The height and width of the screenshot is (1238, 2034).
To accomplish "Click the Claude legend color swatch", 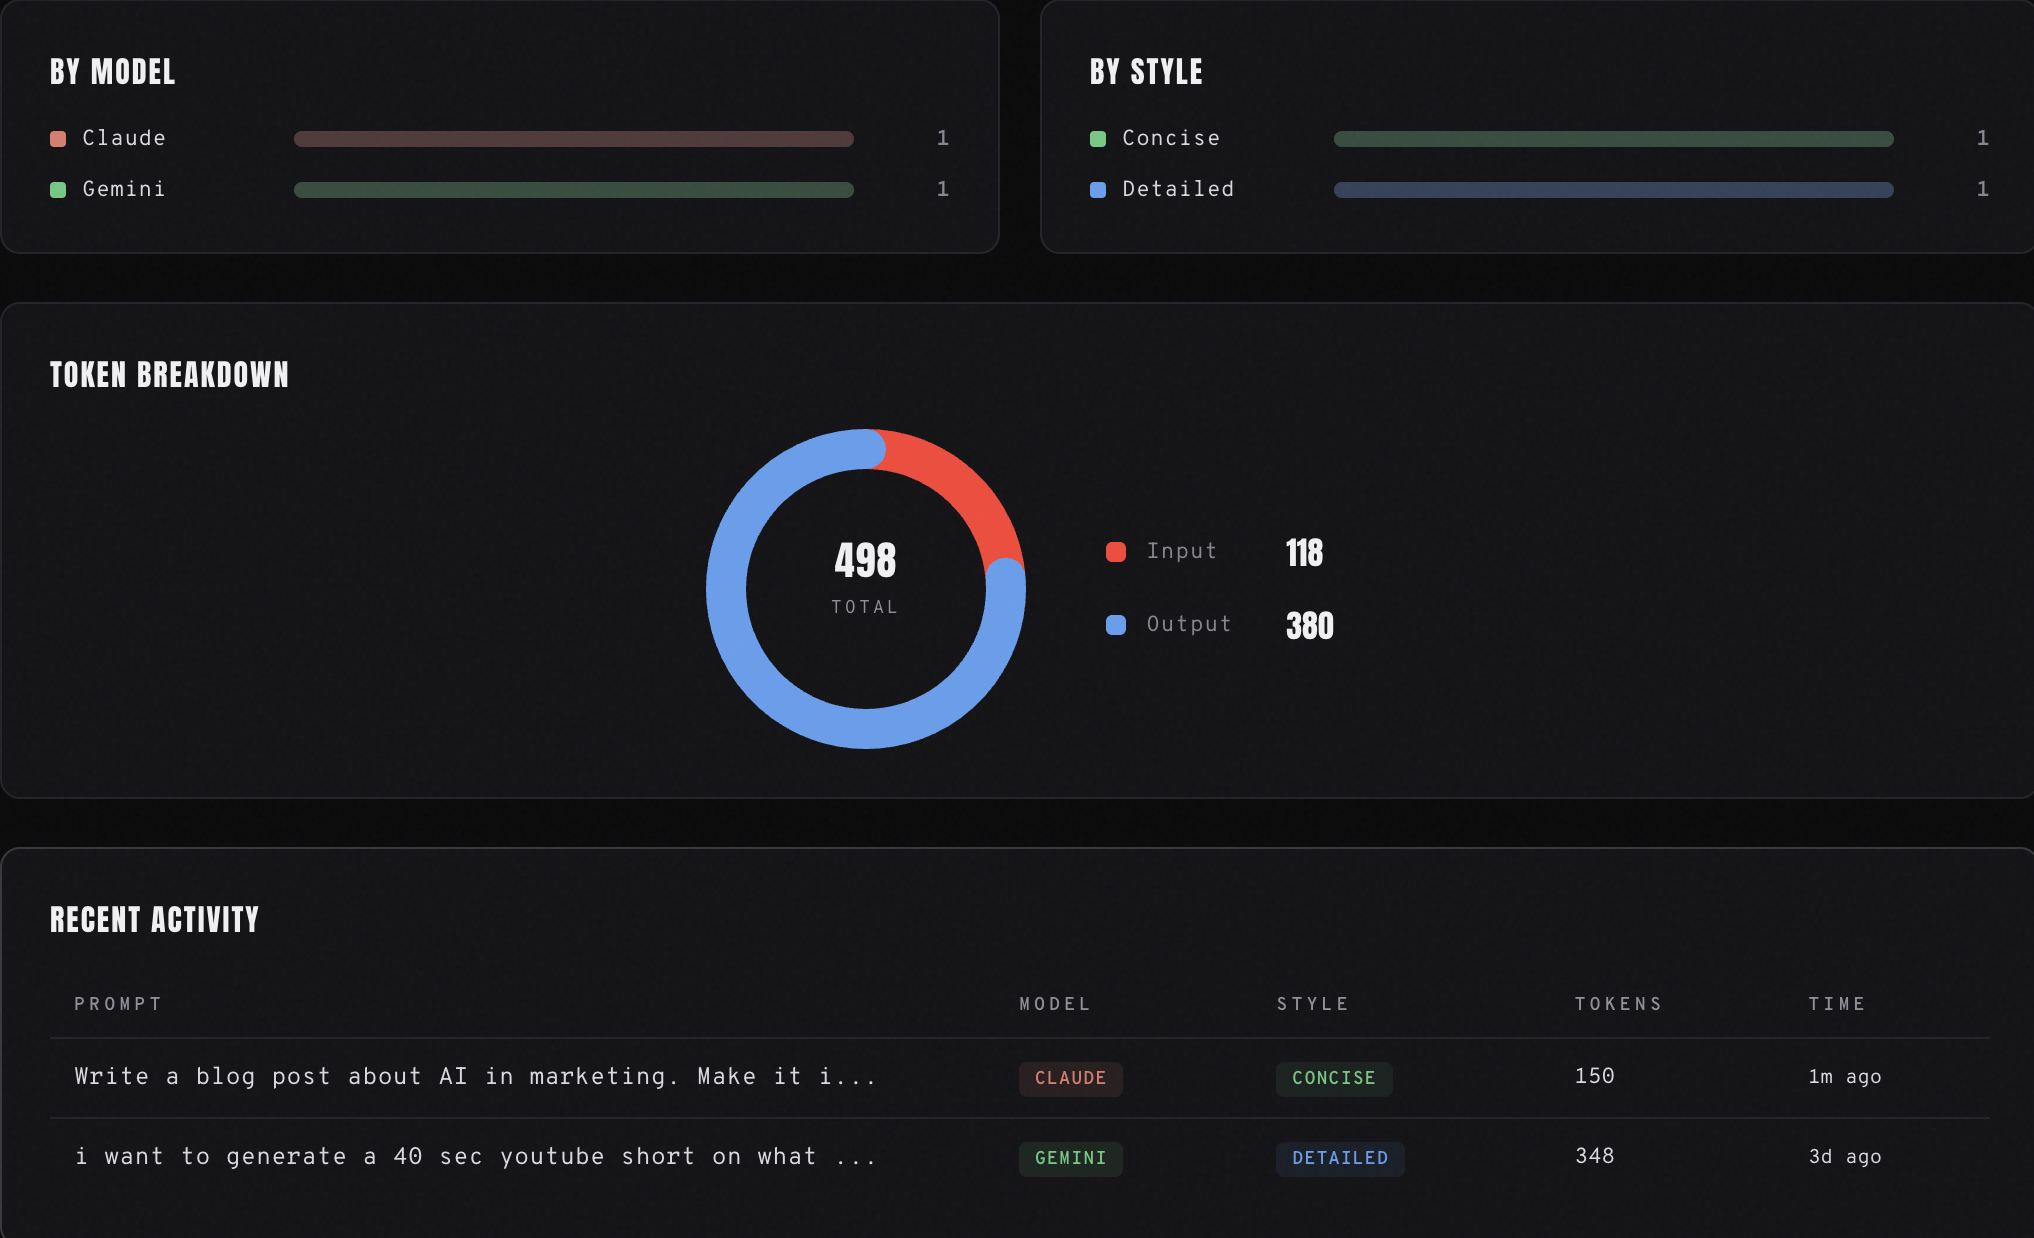I will click(58, 138).
